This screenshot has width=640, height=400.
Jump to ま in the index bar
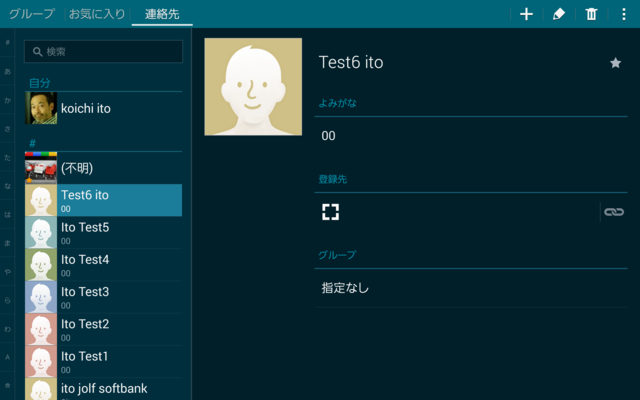7,243
